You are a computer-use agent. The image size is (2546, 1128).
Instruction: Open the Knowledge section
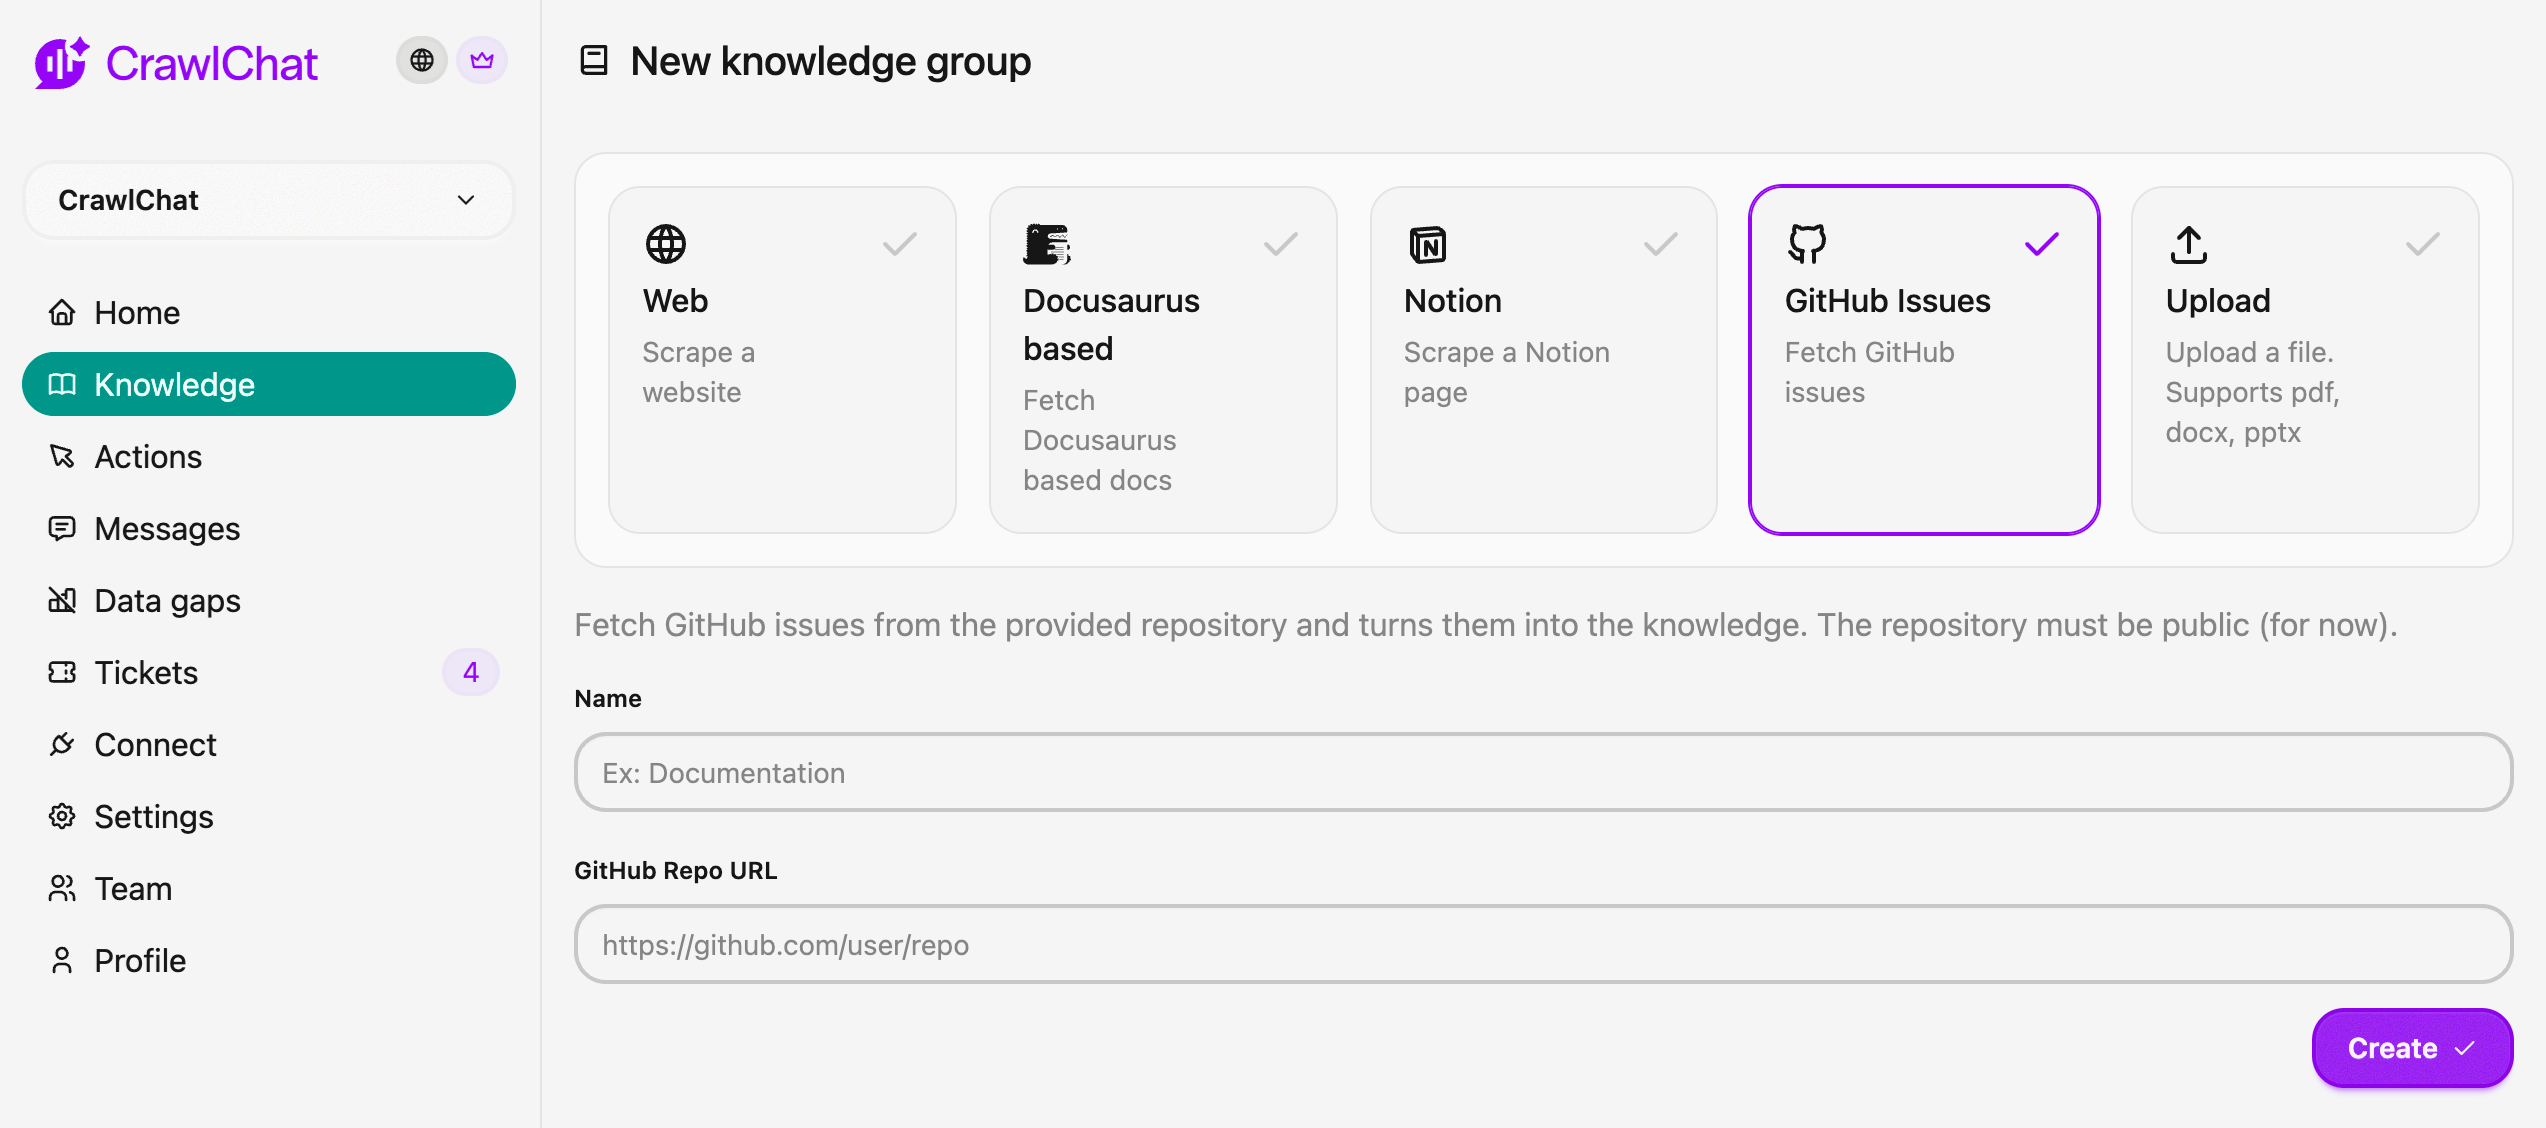[x=268, y=385]
